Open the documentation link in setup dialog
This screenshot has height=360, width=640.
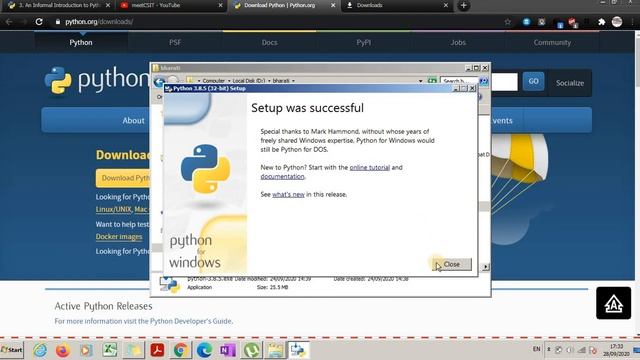(282, 176)
